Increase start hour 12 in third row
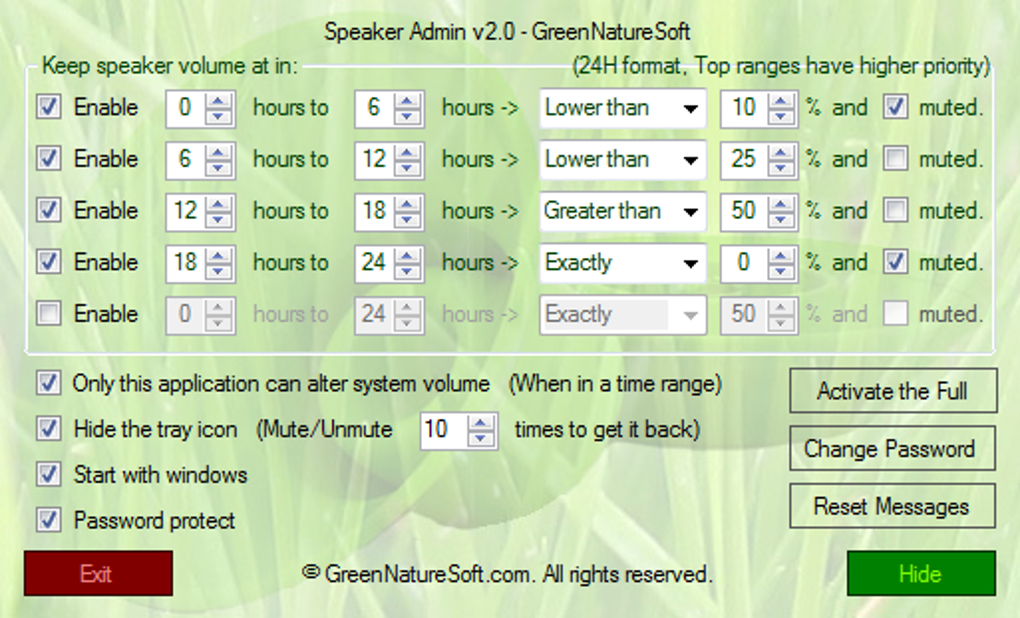Viewport: 1020px width, 618px height. coord(219,203)
